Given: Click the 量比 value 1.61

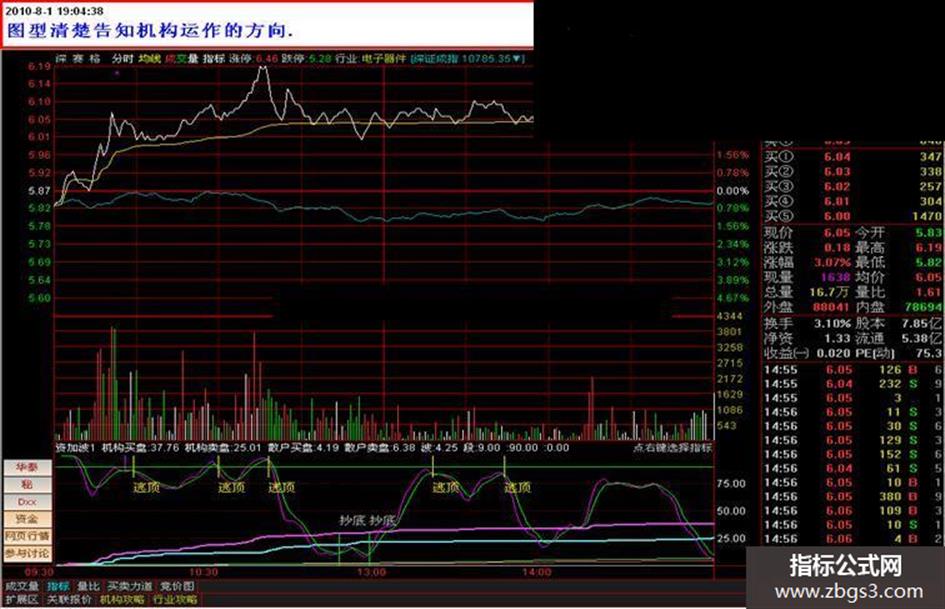Looking at the screenshot, I should click(x=928, y=292).
